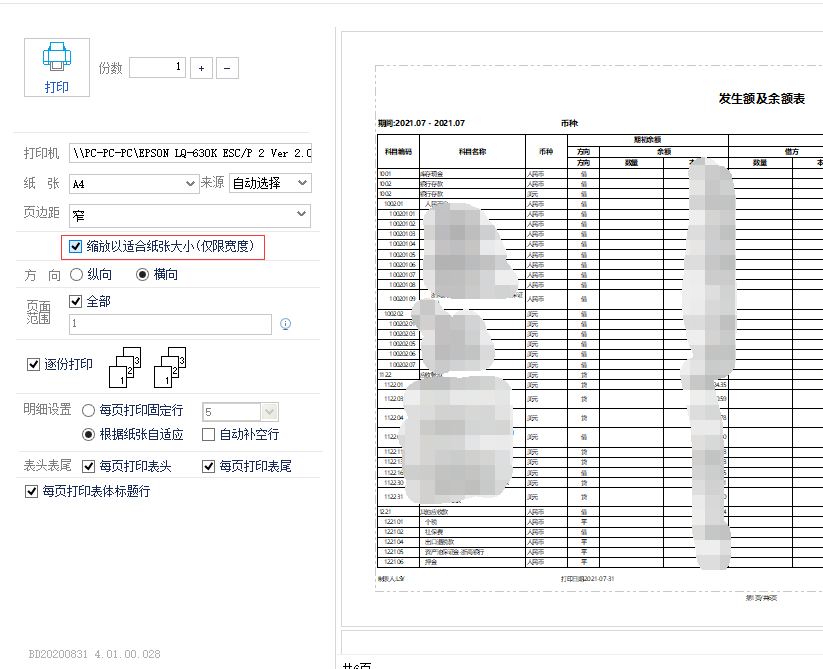
Task: Toggle the 全部 page range checkbox
Action: (x=76, y=301)
